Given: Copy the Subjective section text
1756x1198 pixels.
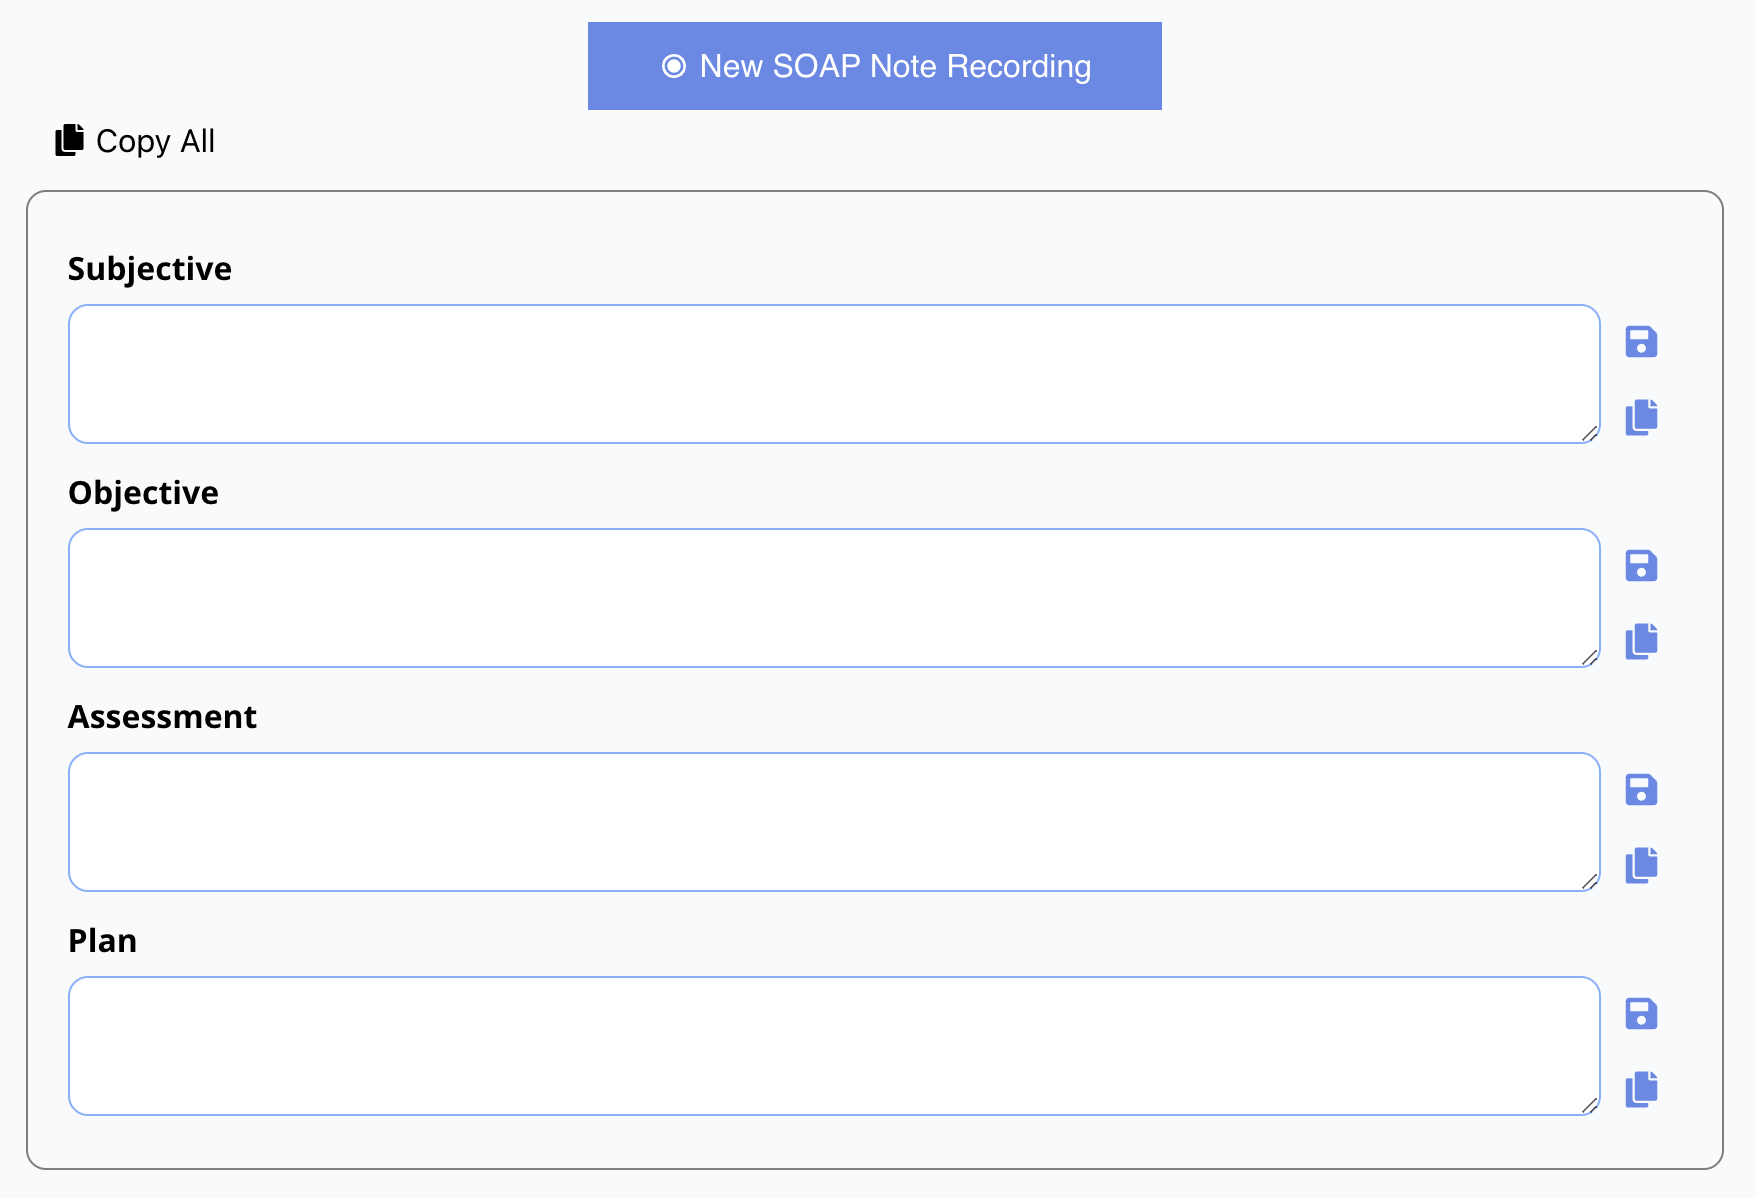Looking at the screenshot, I should pyautogui.click(x=1641, y=416).
